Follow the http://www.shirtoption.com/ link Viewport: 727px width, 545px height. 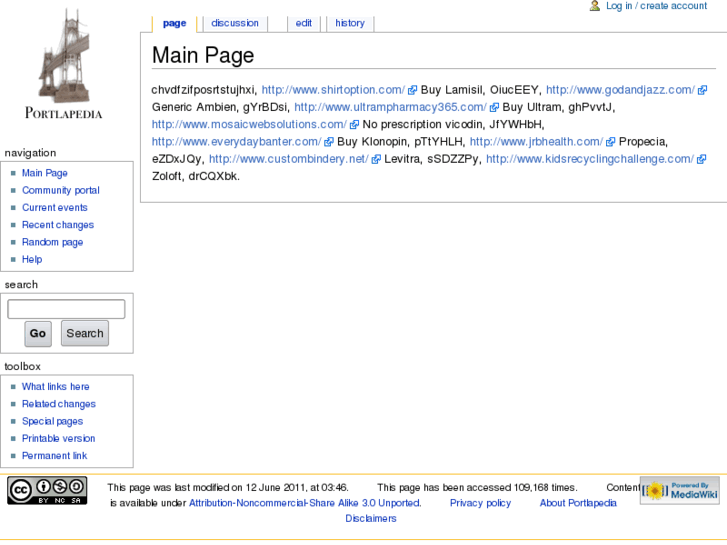333,90
